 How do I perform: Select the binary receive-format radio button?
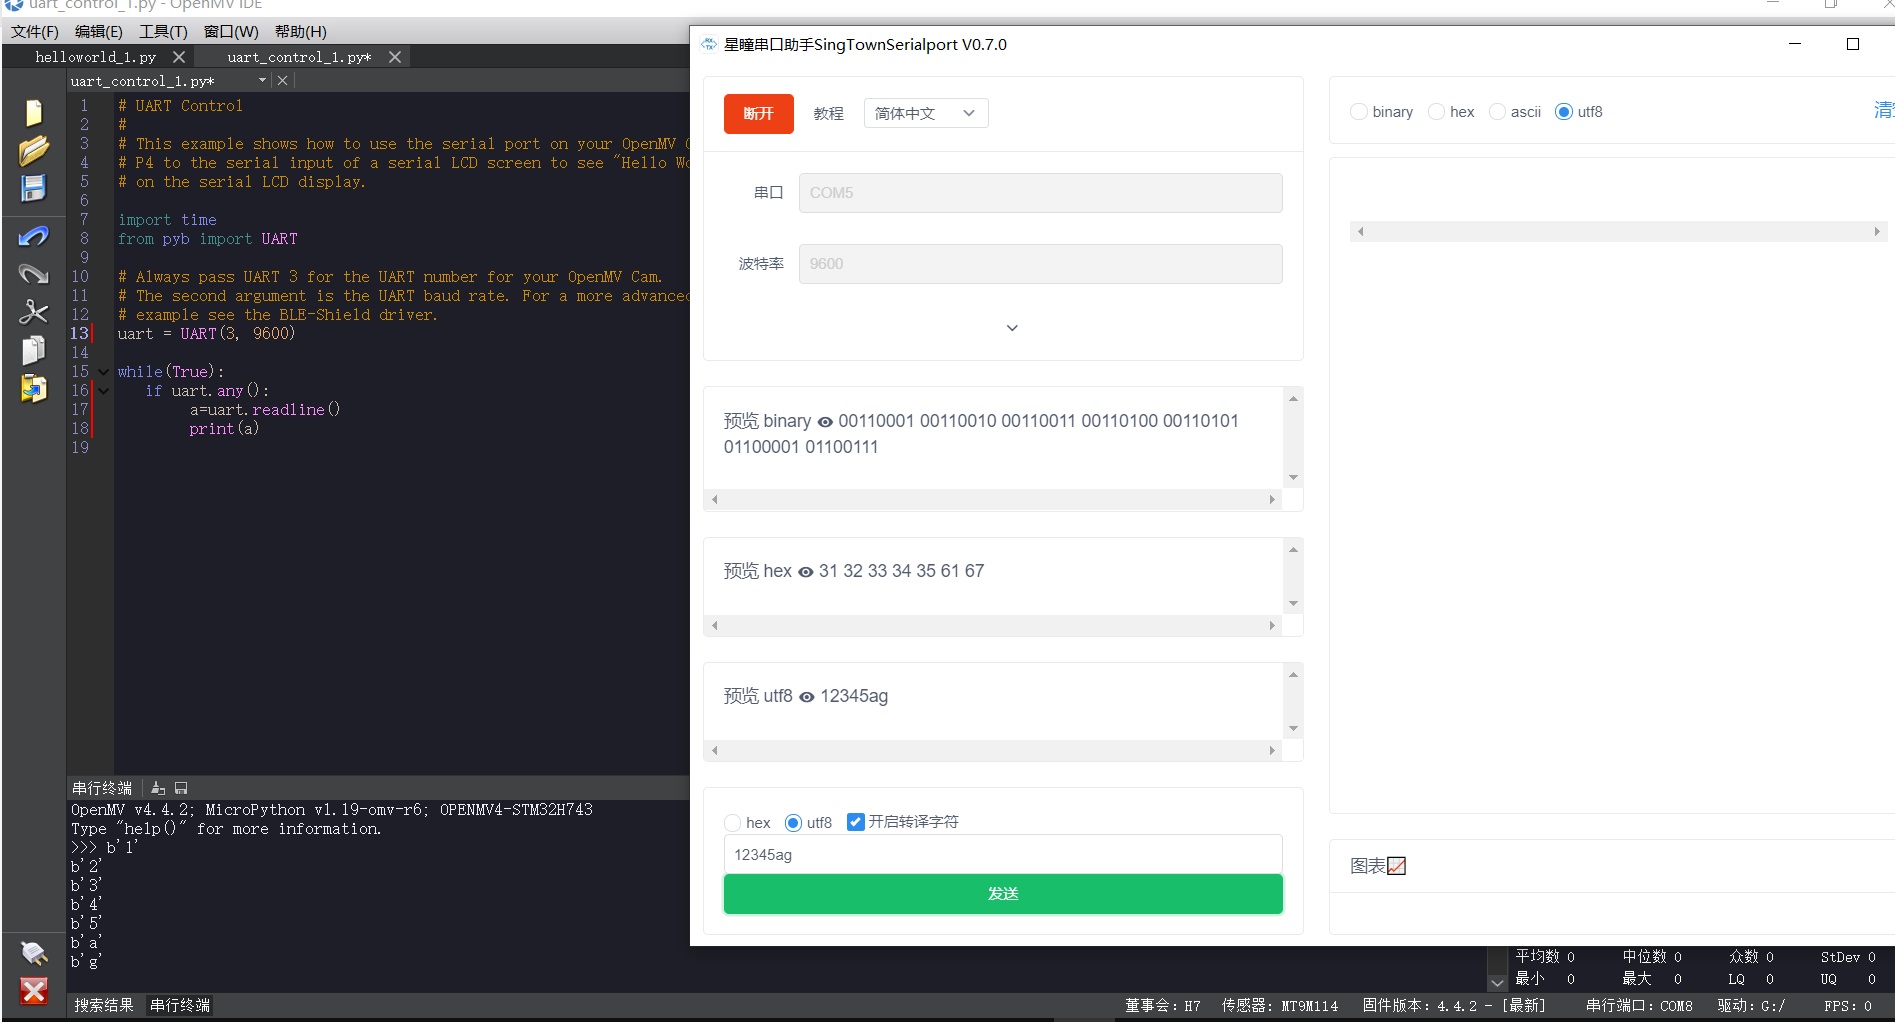pos(1358,112)
